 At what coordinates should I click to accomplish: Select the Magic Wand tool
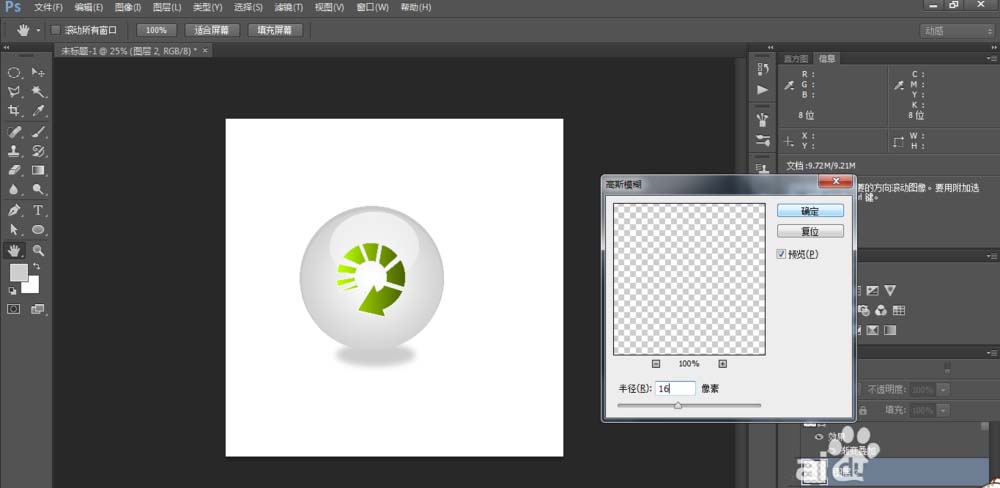coord(38,92)
